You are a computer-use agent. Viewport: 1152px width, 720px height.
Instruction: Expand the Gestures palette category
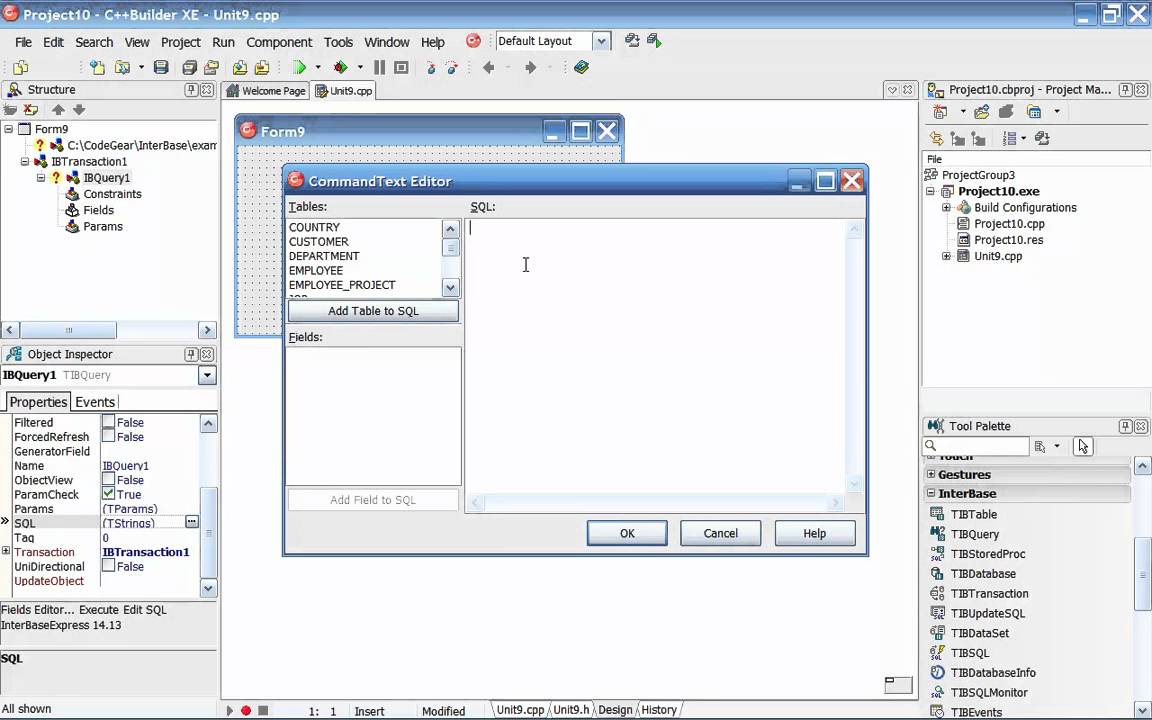pos(931,475)
